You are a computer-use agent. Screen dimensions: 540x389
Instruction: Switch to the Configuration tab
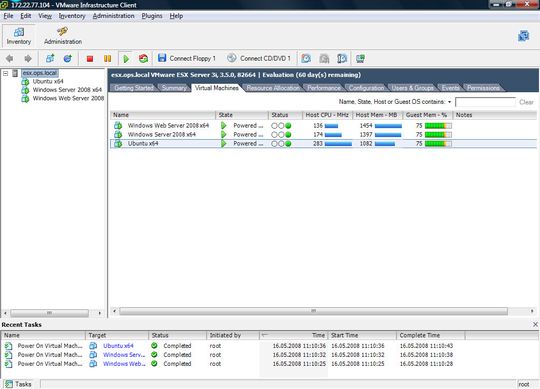tap(366, 88)
